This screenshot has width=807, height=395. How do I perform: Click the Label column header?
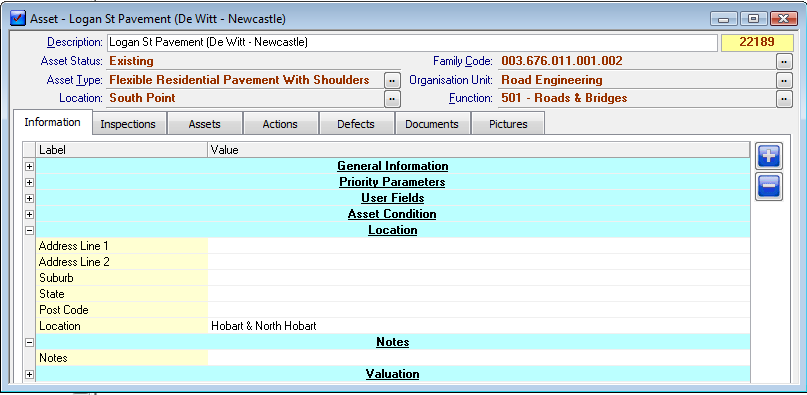coord(121,150)
